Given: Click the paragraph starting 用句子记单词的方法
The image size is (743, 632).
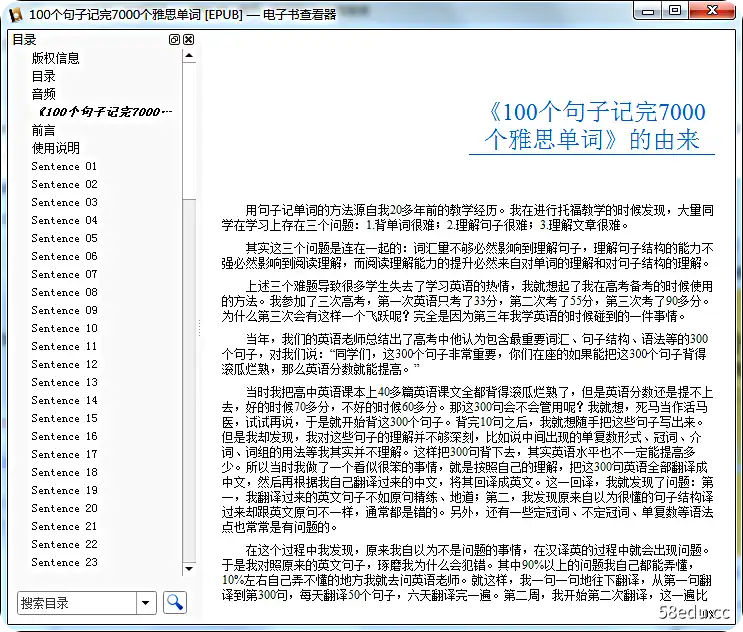Looking at the screenshot, I should [x=468, y=217].
